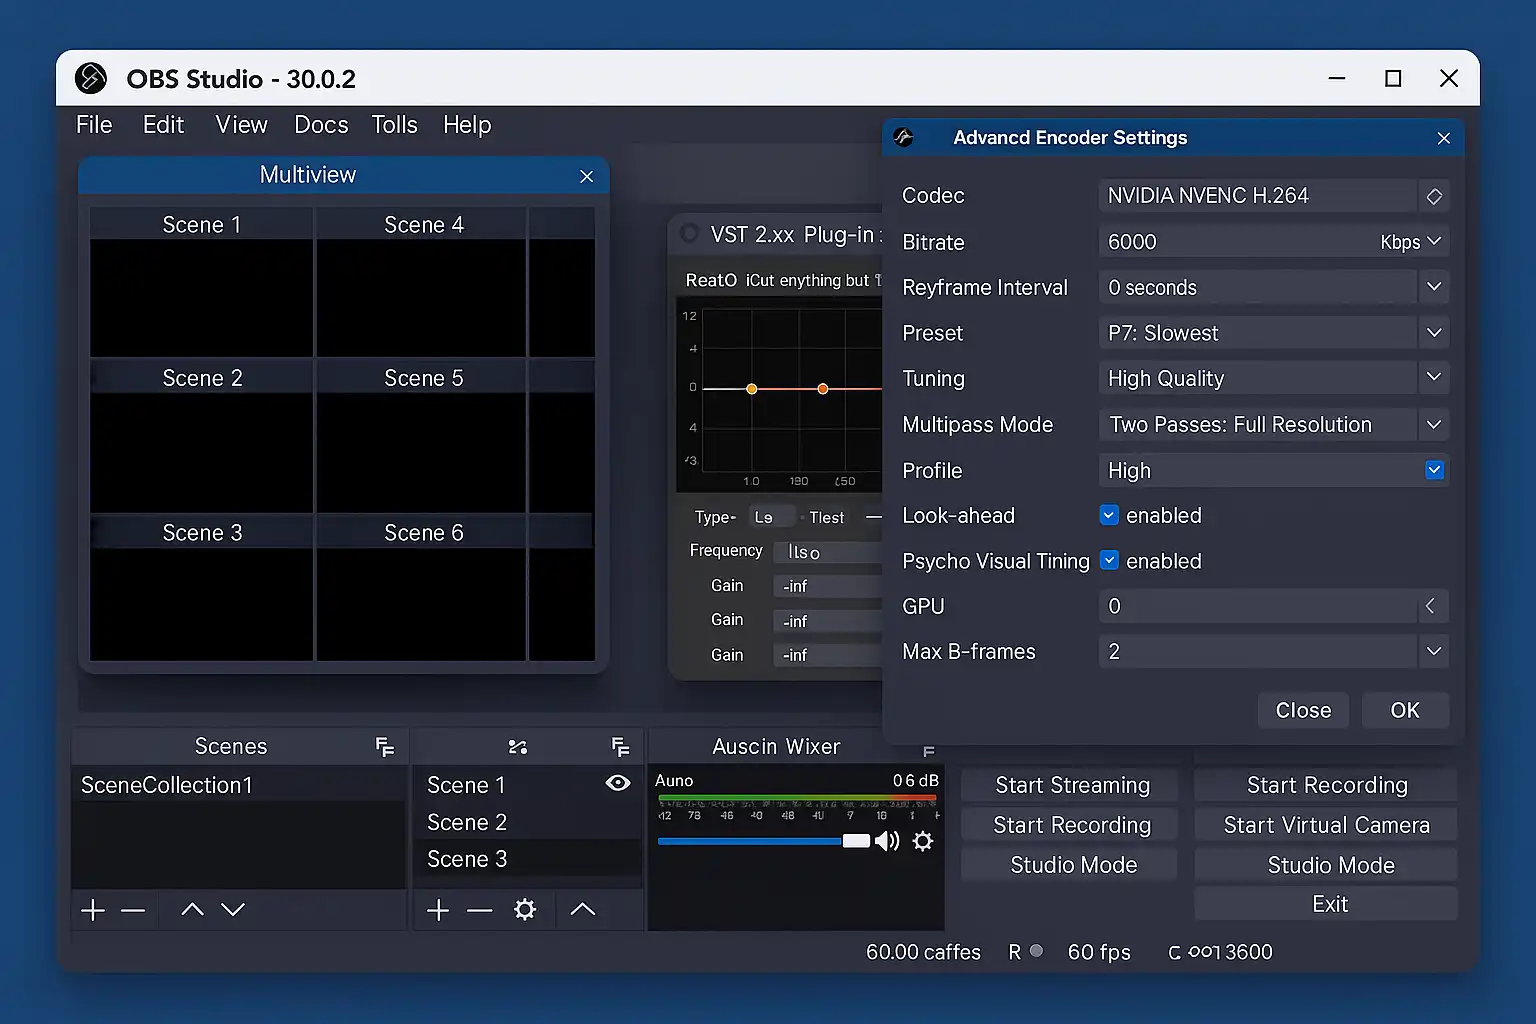Click the recording status indicator dot
This screenshot has width=1536, height=1024.
pos(1037,951)
